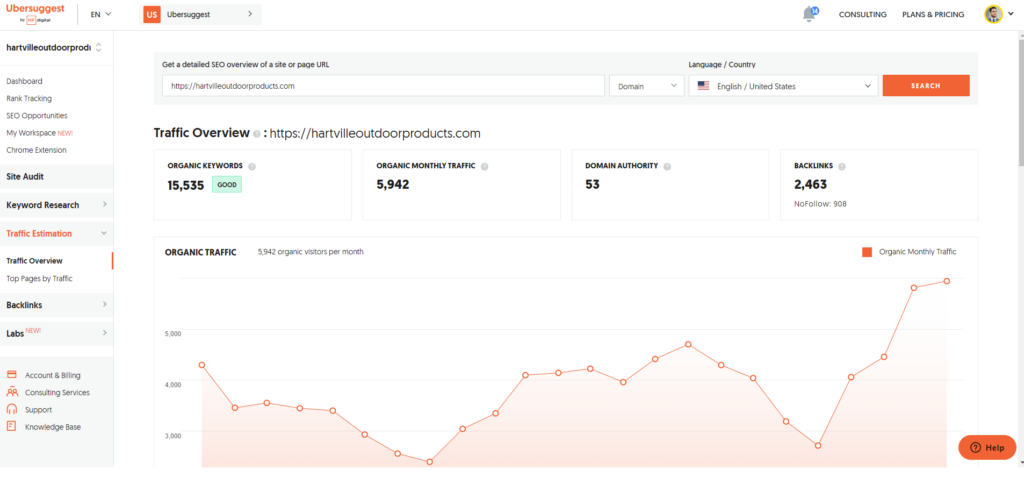The width and height of the screenshot is (1024, 477).
Task: Click info icon next to Organic Keywords
Action: click(x=252, y=167)
